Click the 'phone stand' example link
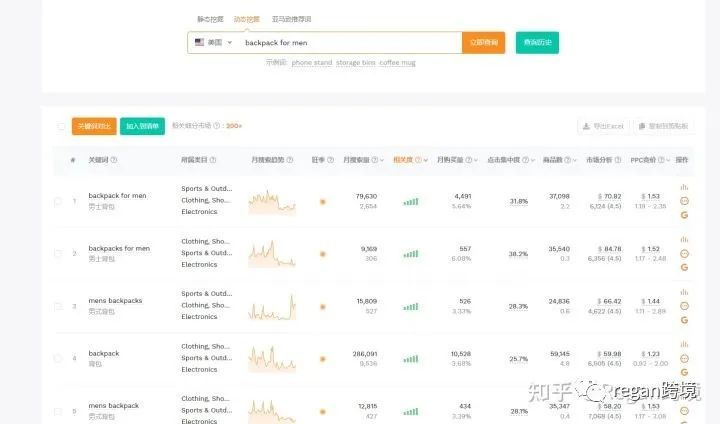 pos(312,62)
